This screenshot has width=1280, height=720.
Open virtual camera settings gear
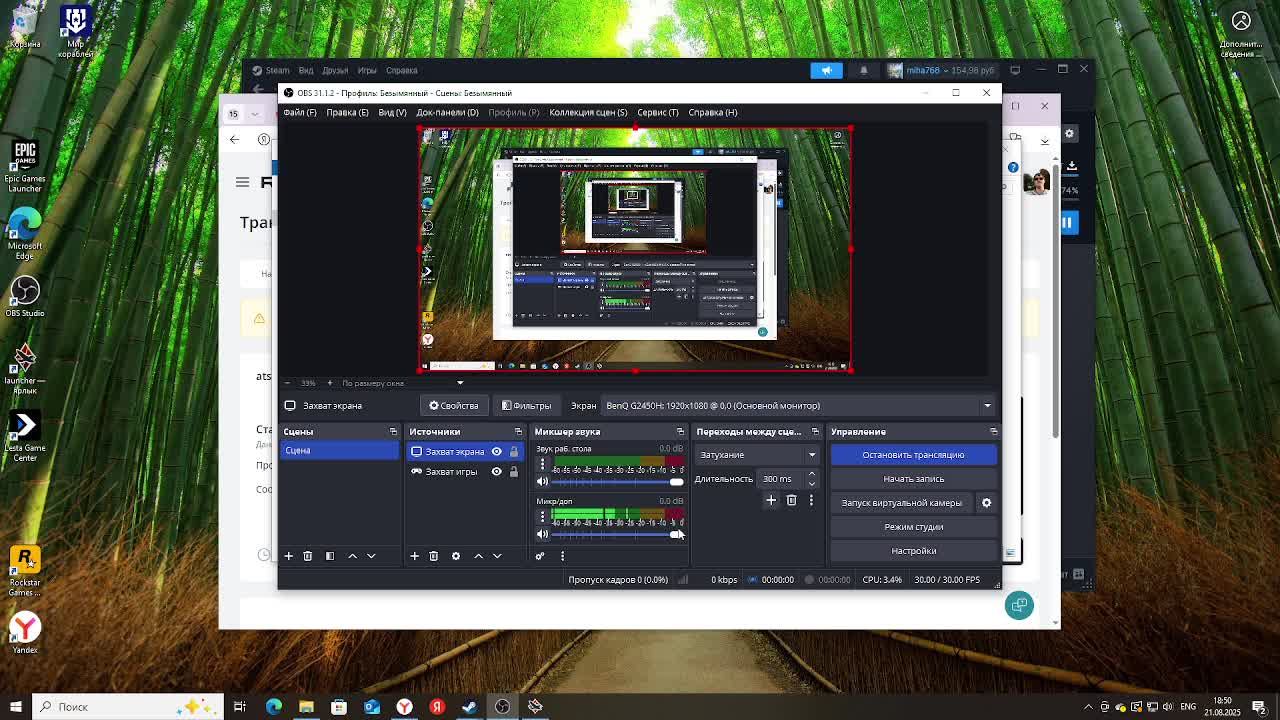(986, 503)
